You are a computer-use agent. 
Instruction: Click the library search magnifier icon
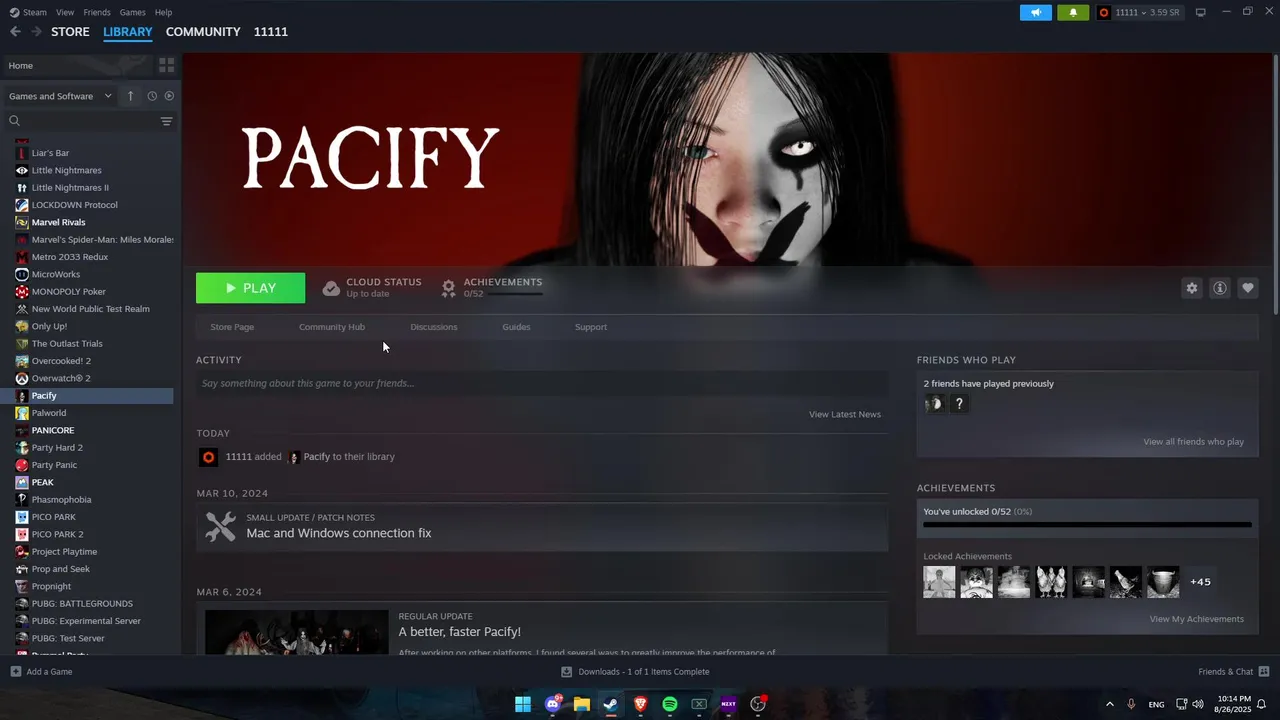click(14, 121)
